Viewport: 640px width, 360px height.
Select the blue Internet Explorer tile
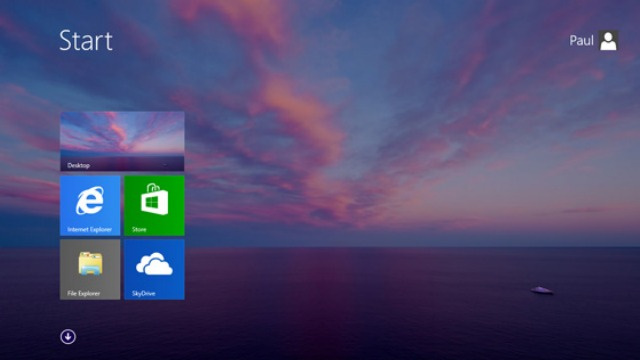90,205
